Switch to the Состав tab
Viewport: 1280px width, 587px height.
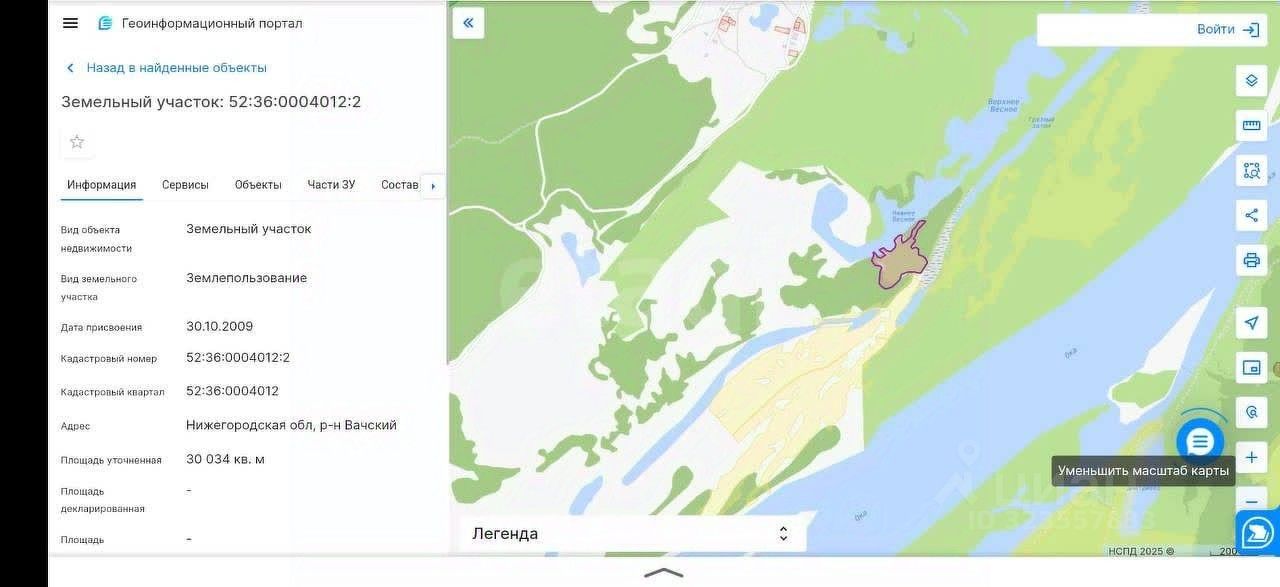[399, 185]
